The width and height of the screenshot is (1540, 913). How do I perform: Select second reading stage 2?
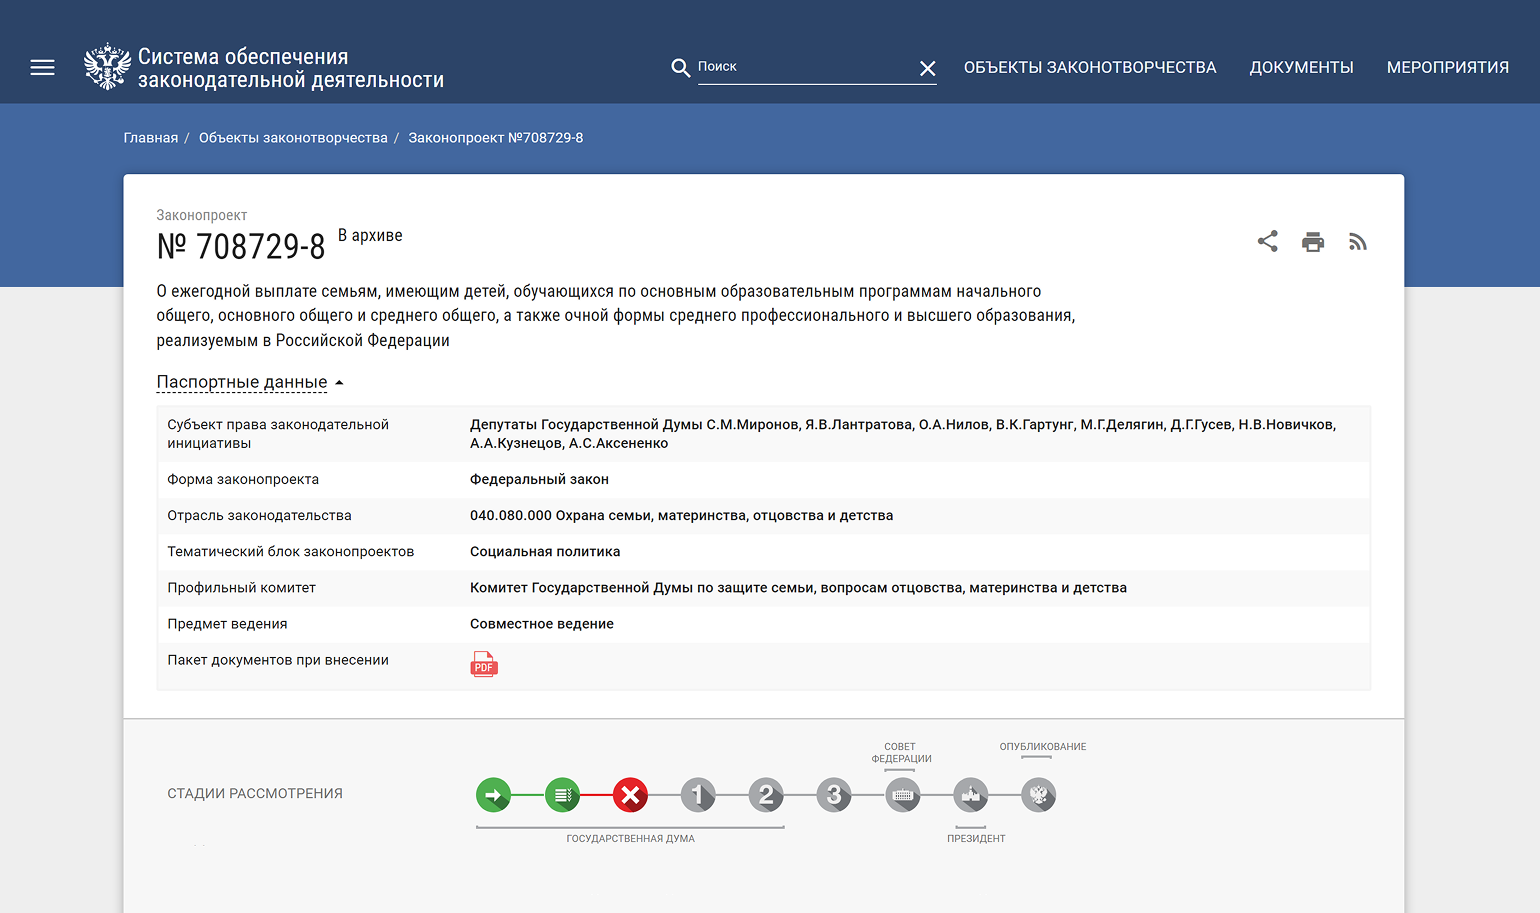(x=766, y=796)
